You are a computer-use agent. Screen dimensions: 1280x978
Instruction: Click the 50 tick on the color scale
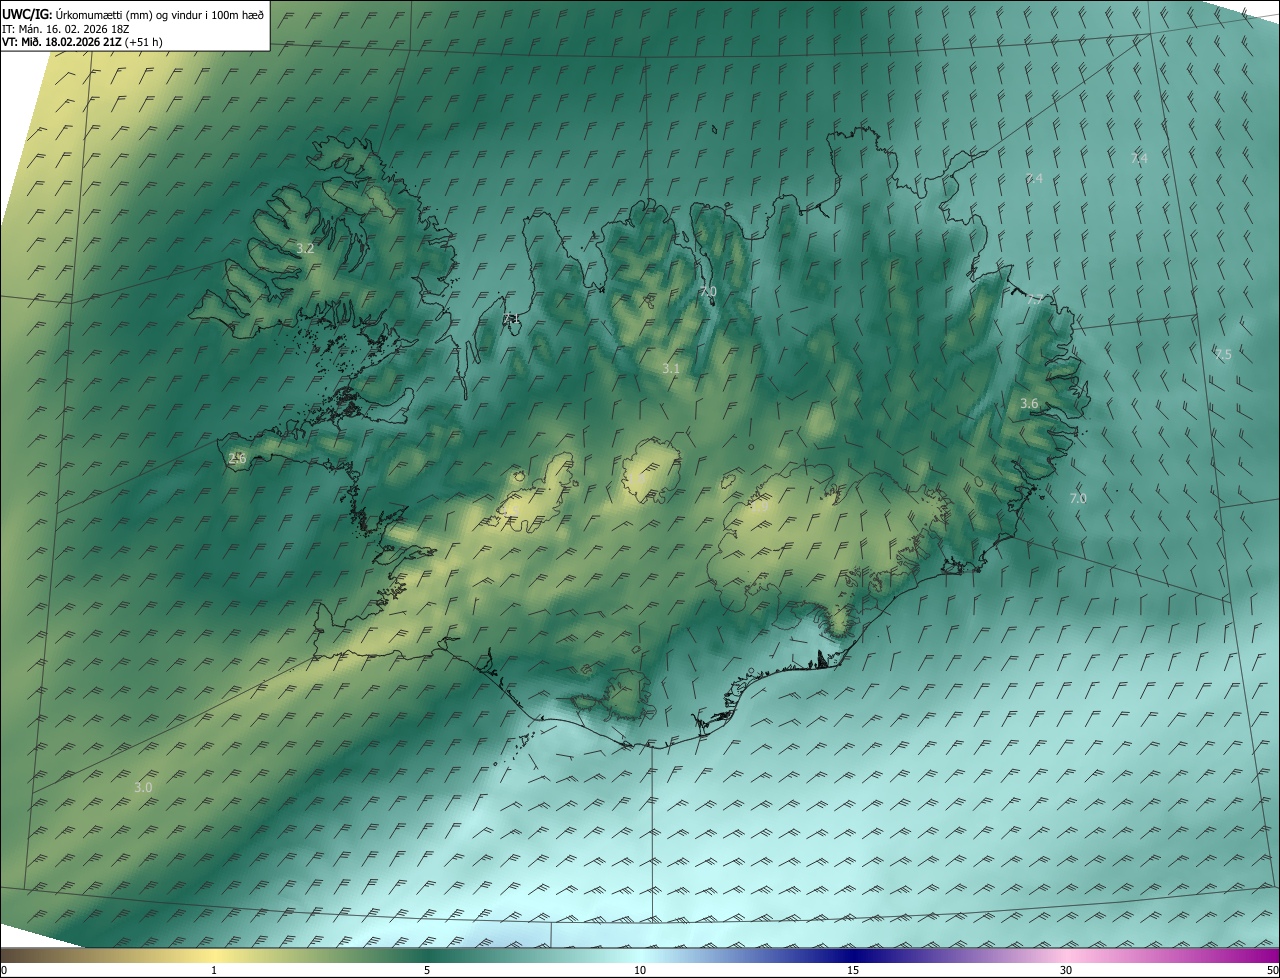coord(1272,971)
